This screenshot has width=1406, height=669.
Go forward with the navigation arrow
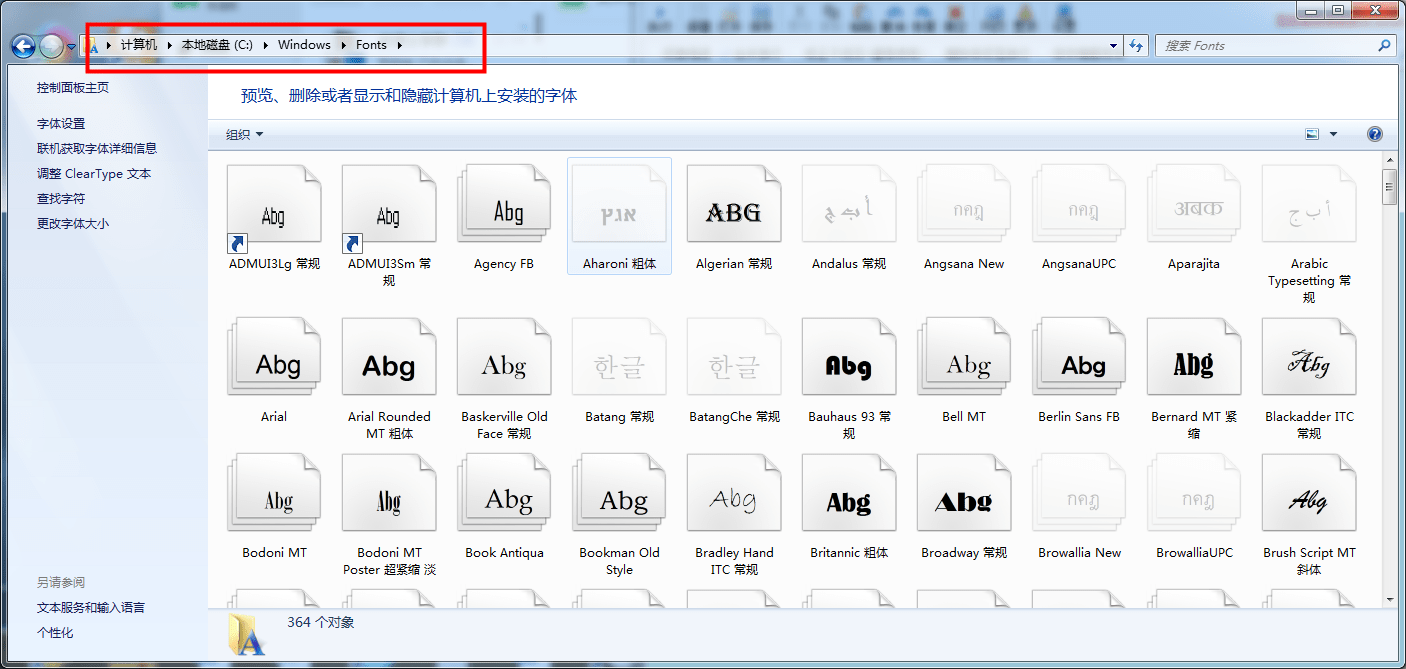coord(51,46)
